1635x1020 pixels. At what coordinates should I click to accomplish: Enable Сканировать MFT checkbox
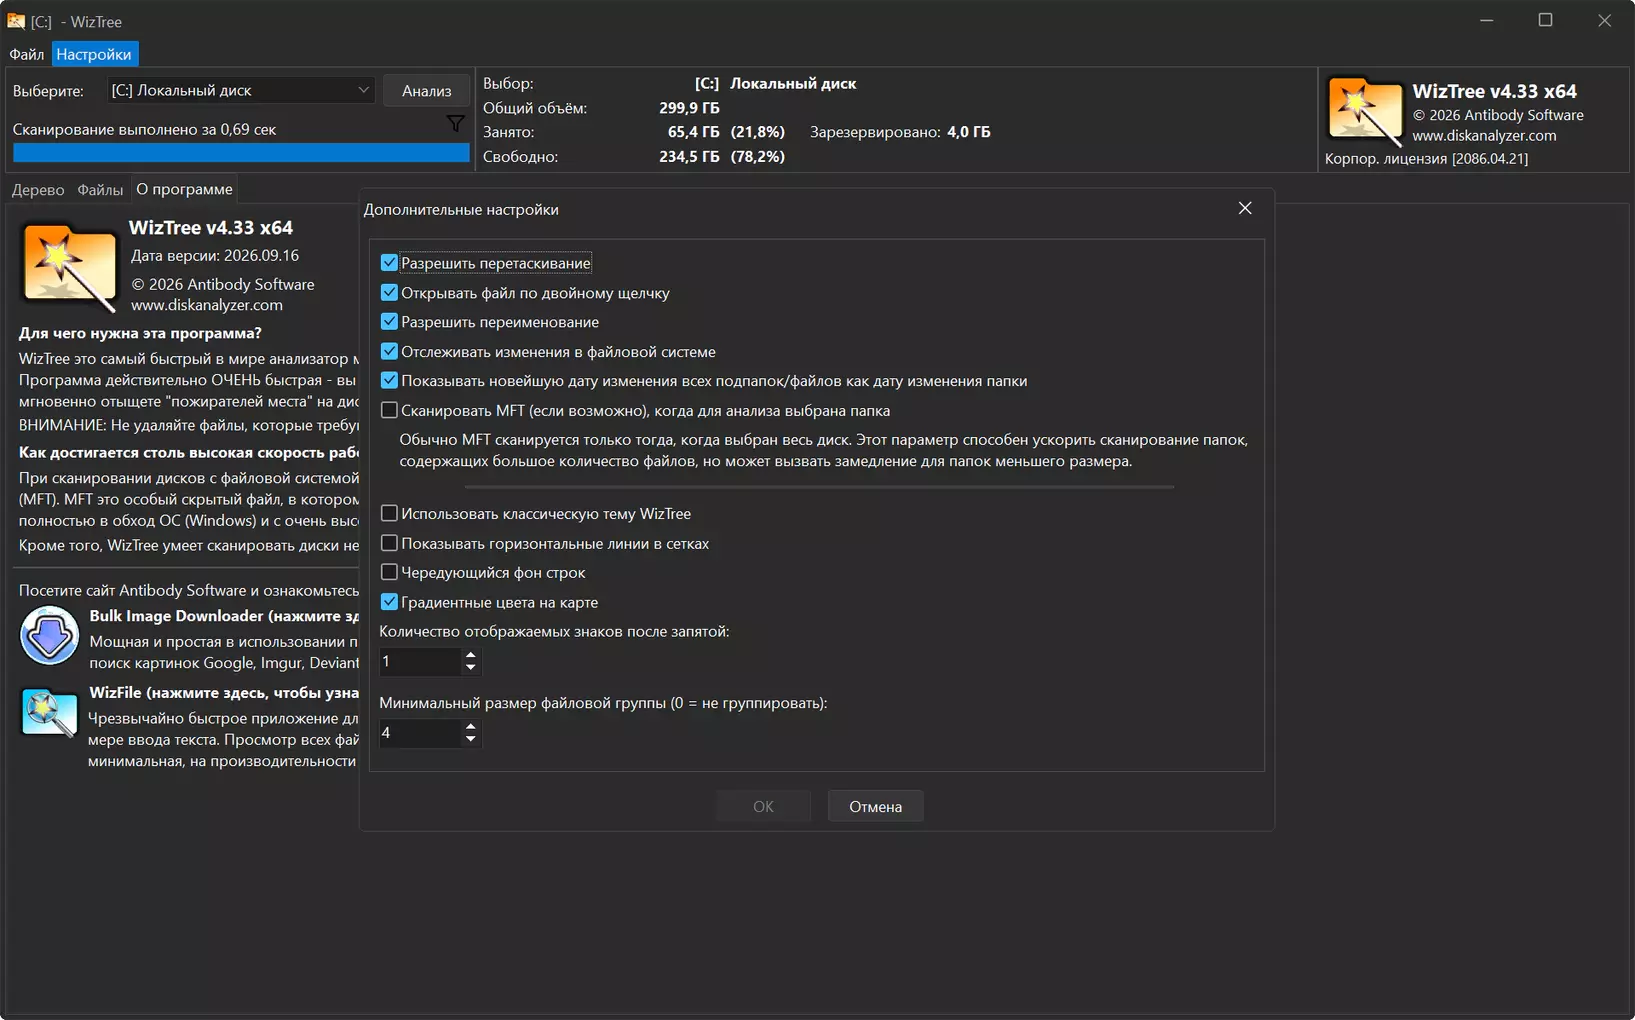(389, 410)
